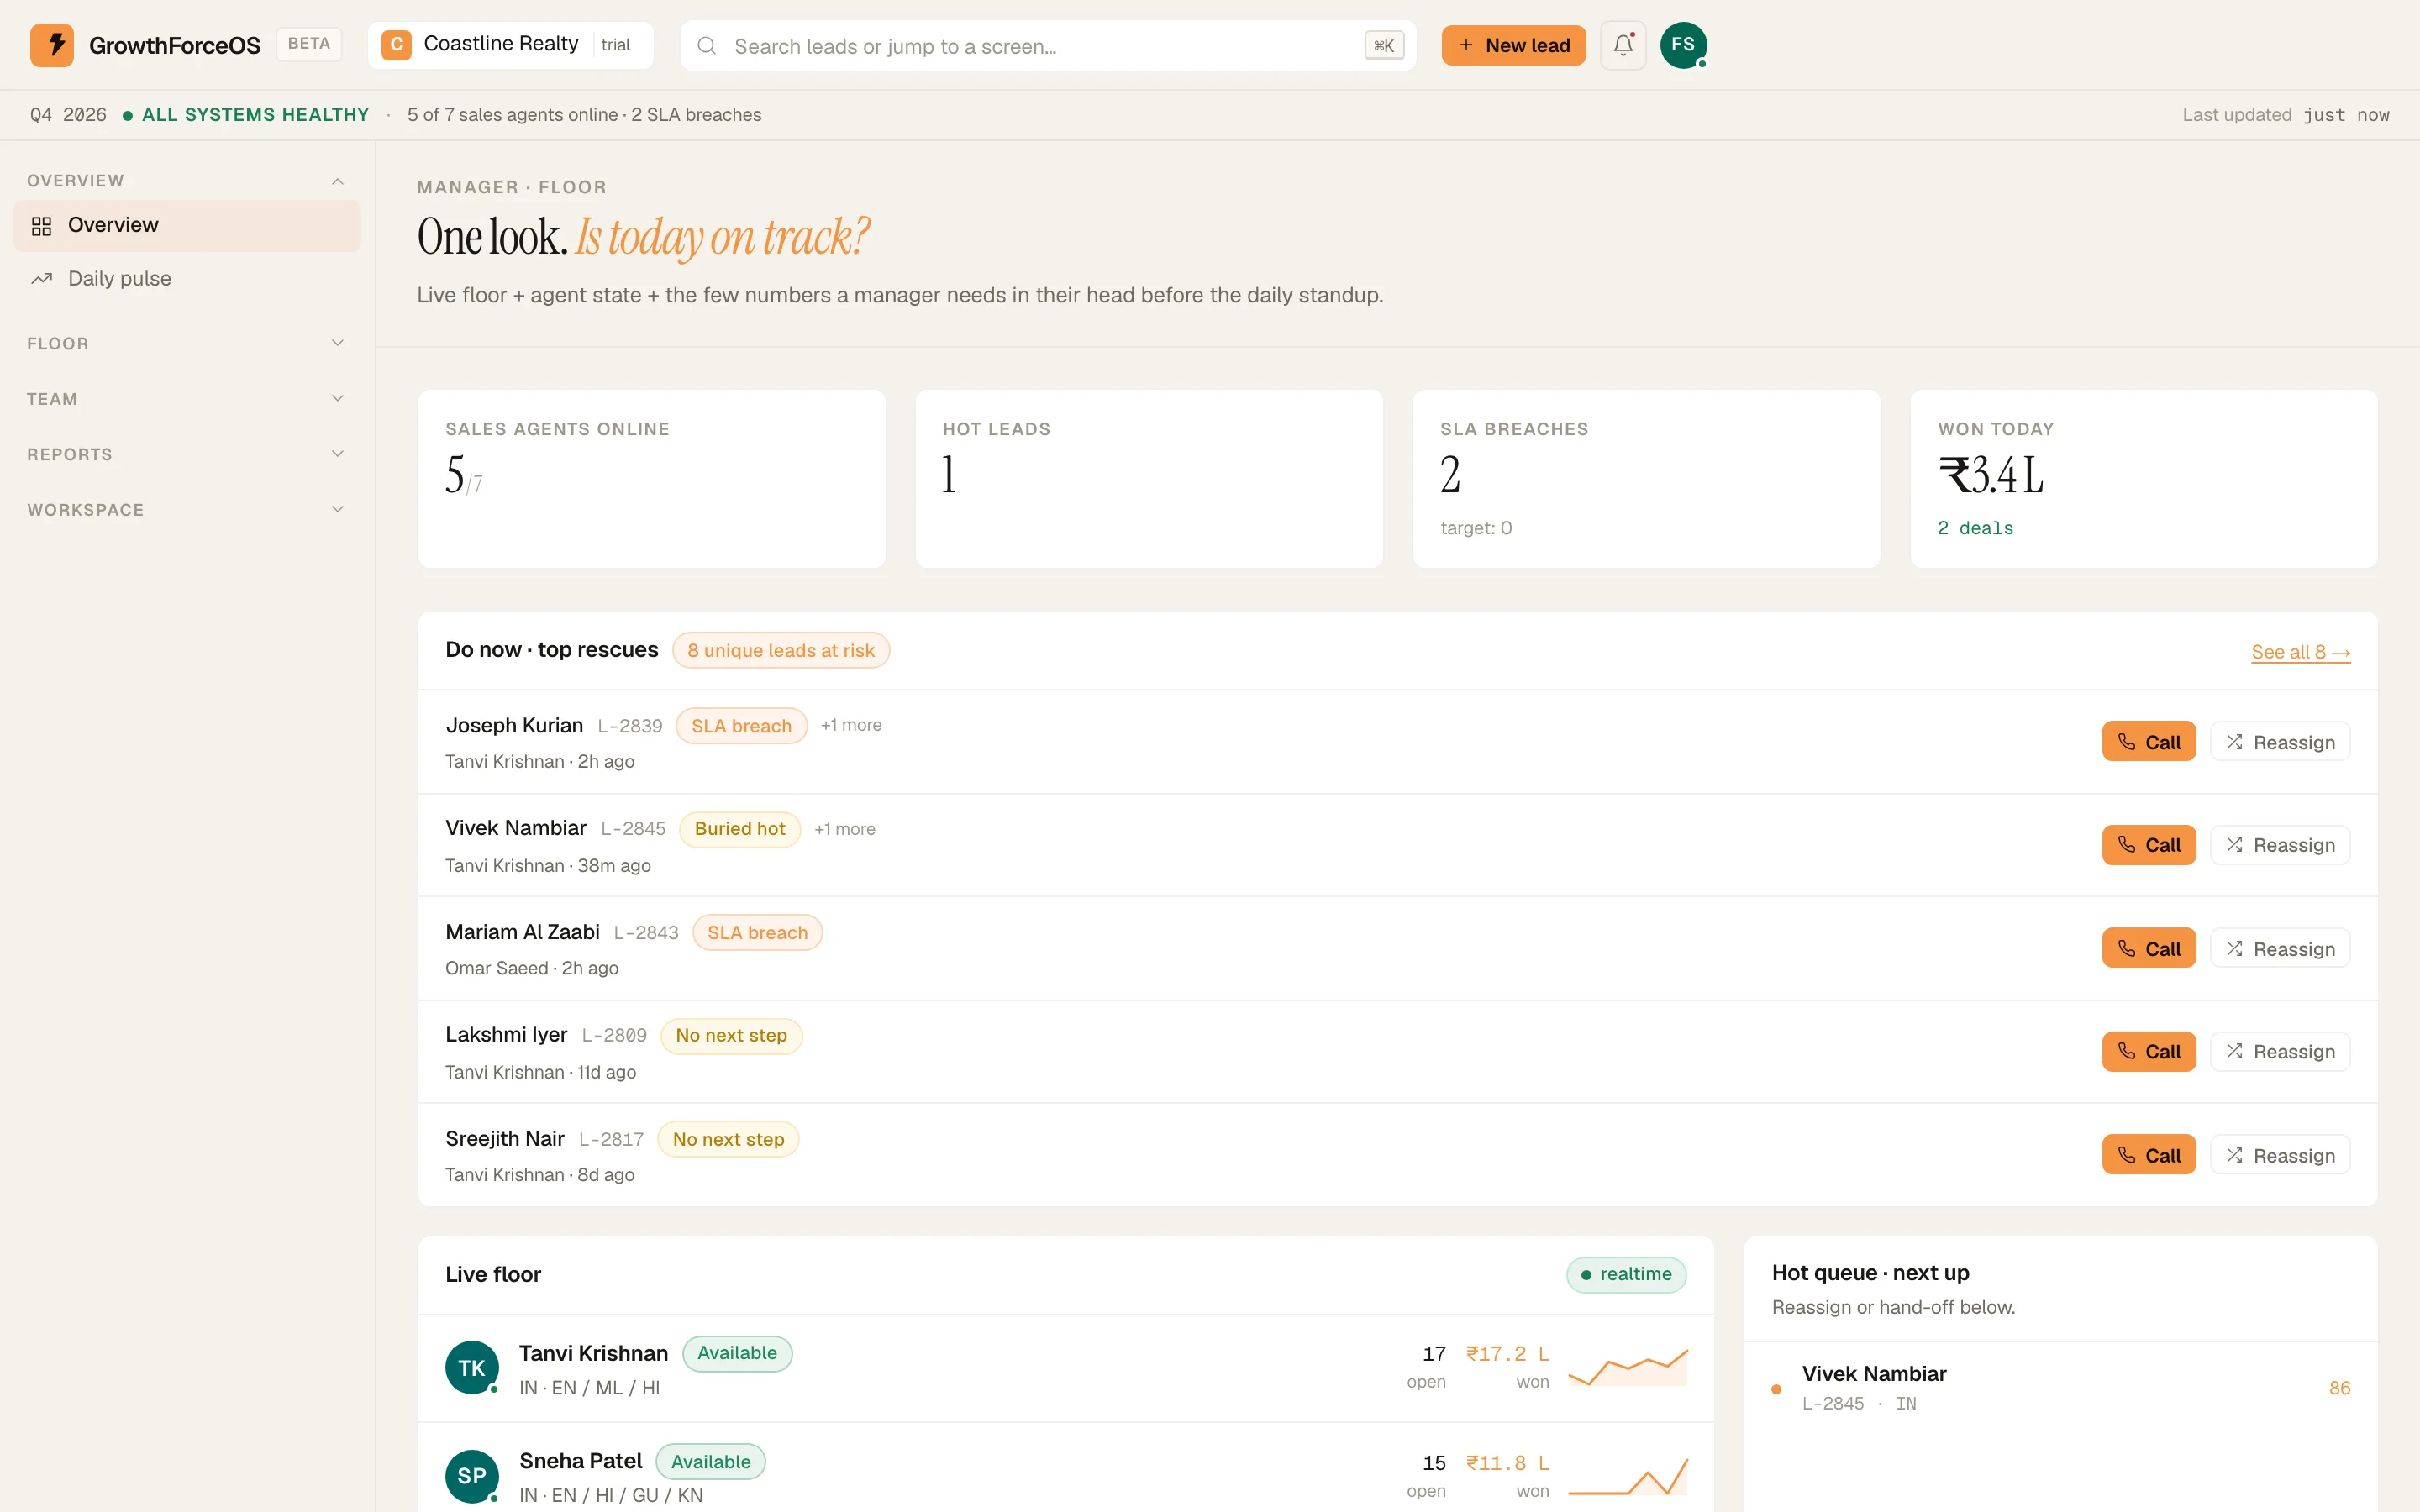
Task: Click the orange dot beside Vivek Nambiar in Hot queue
Action: (1776, 1388)
